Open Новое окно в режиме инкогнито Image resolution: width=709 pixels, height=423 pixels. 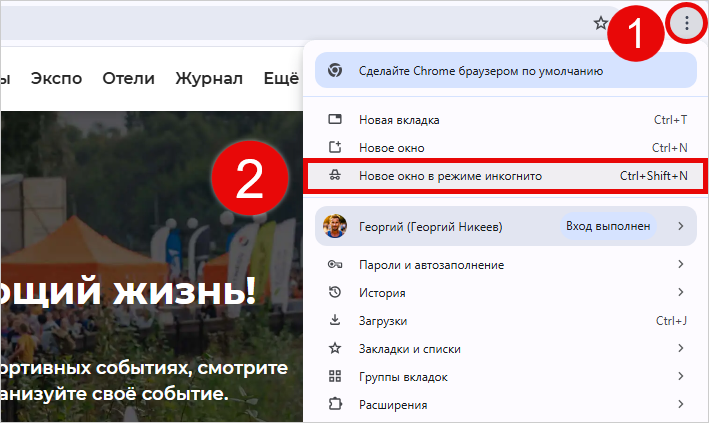[x=506, y=176]
